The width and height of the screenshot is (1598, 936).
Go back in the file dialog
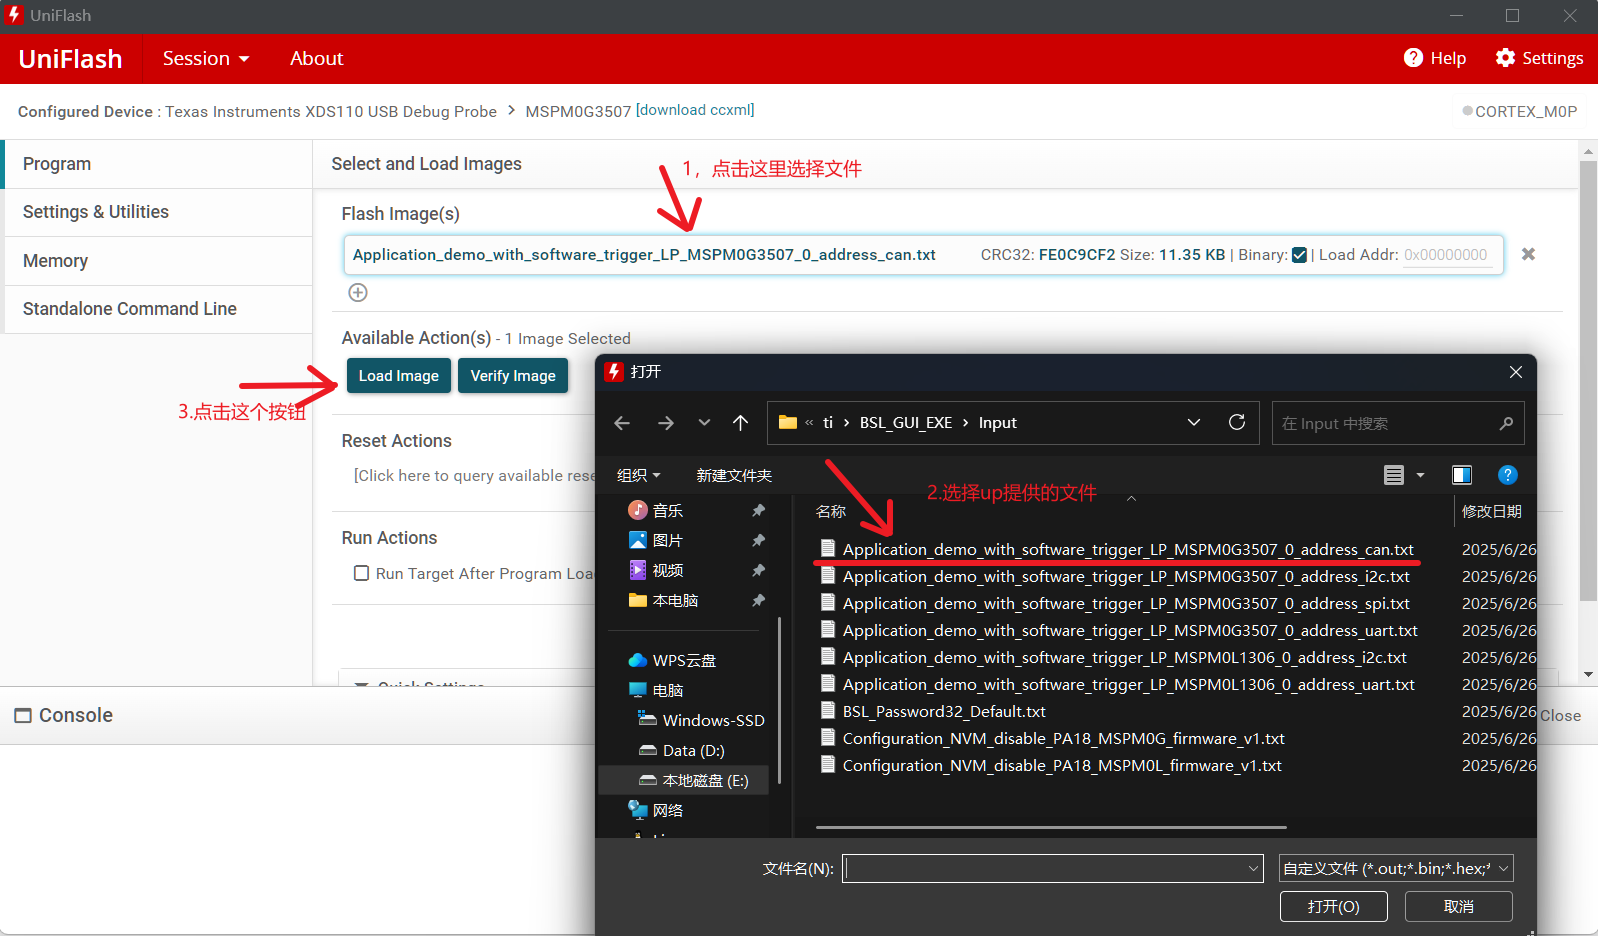(622, 423)
